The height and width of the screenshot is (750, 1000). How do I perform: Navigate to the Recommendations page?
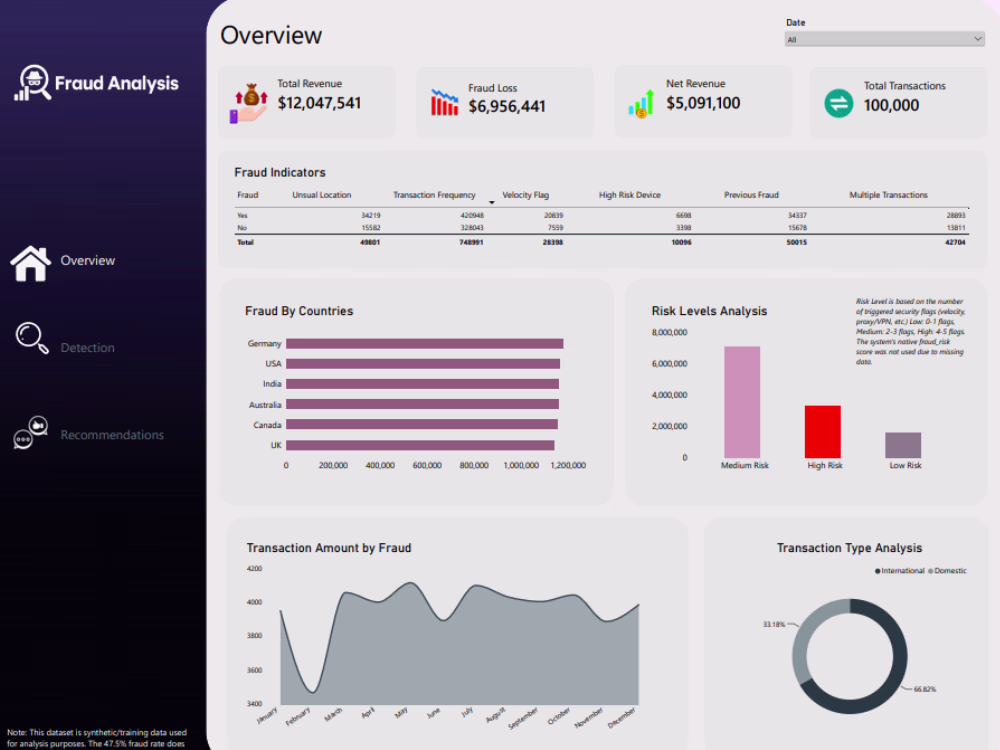112,435
